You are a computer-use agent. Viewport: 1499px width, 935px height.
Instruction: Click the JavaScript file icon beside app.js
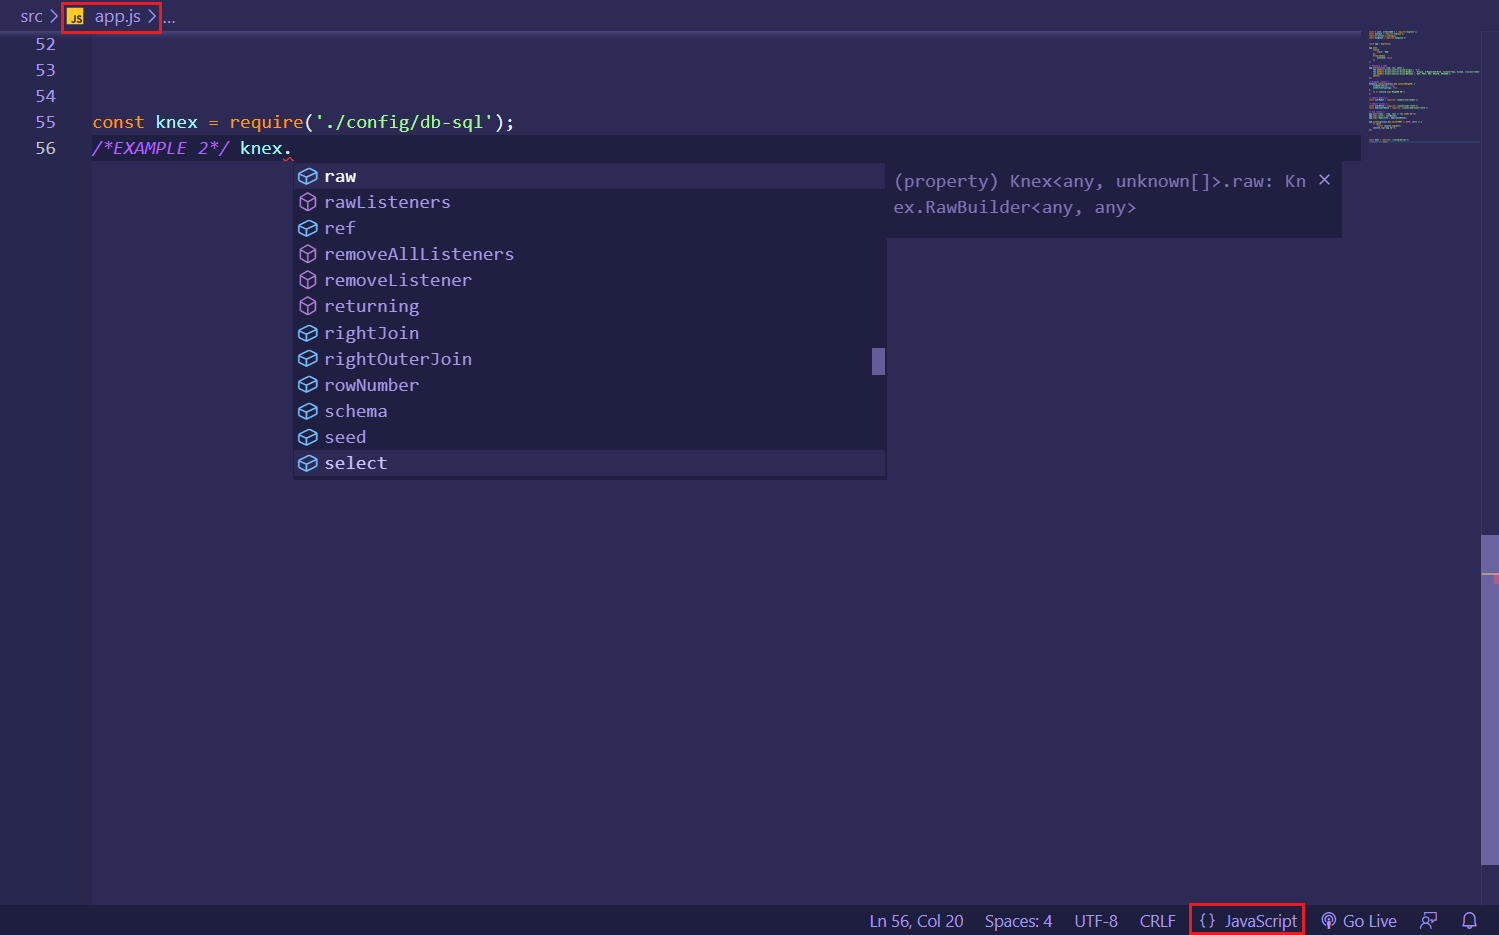click(x=76, y=16)
